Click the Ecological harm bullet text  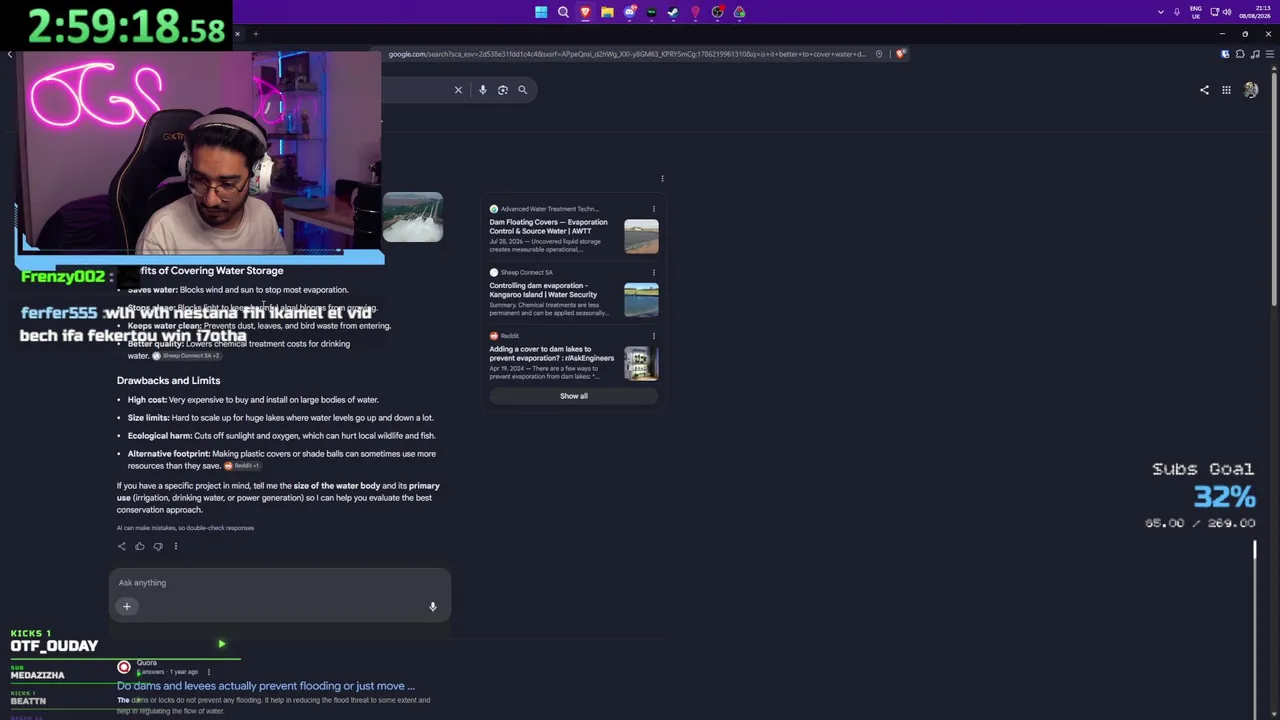(x=281, y=436)
